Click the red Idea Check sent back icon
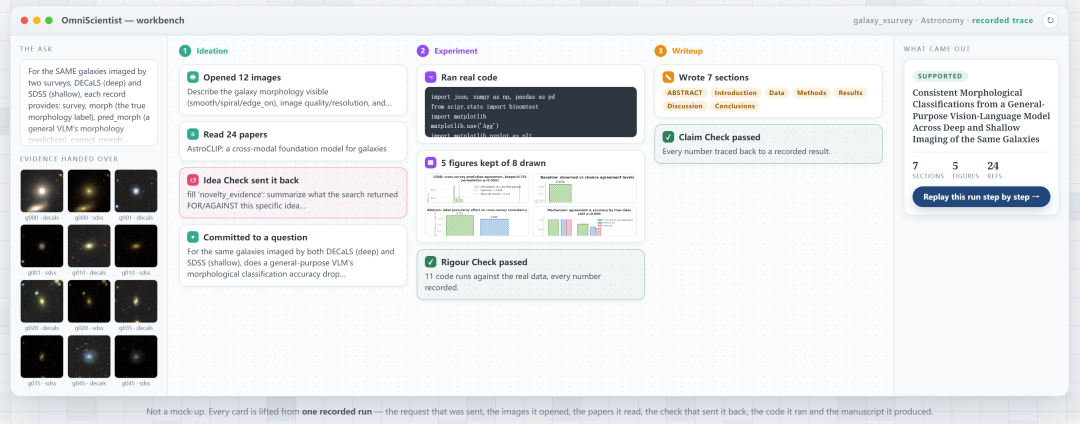This screenshot has width=1080, height=424. tap(193, 180)
